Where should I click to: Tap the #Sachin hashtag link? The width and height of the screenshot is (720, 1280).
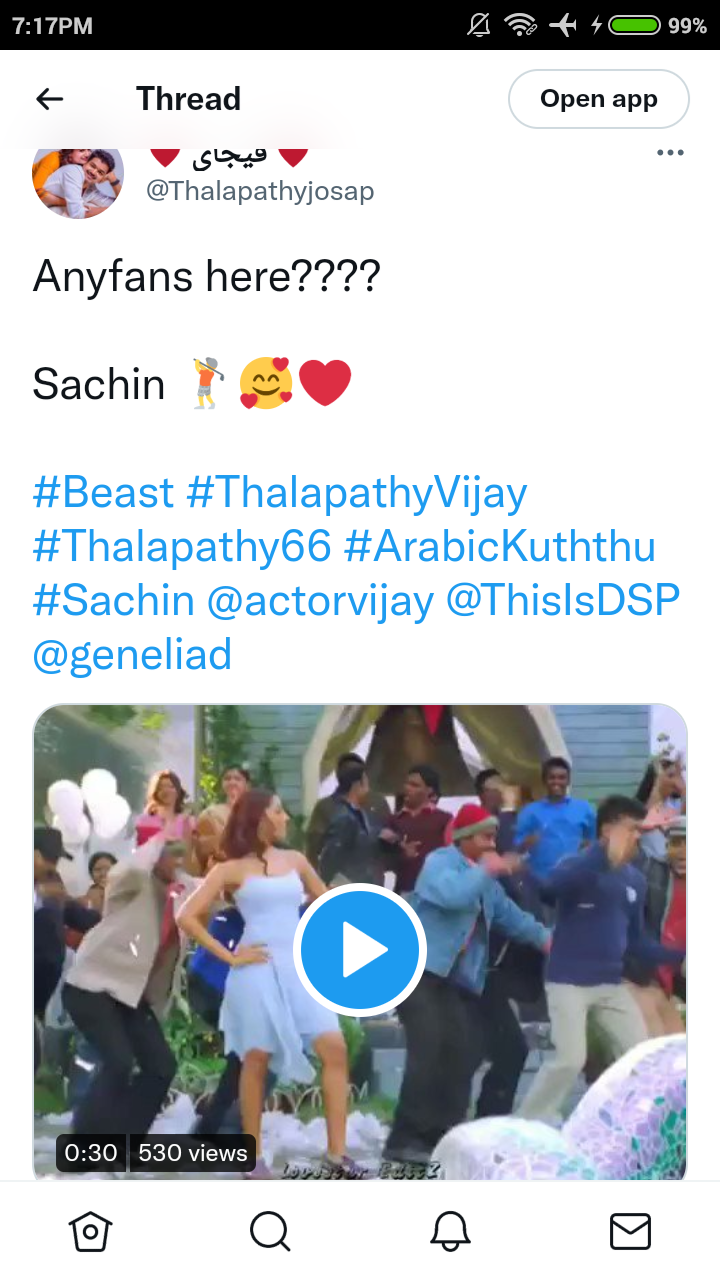tap(114, 601)
